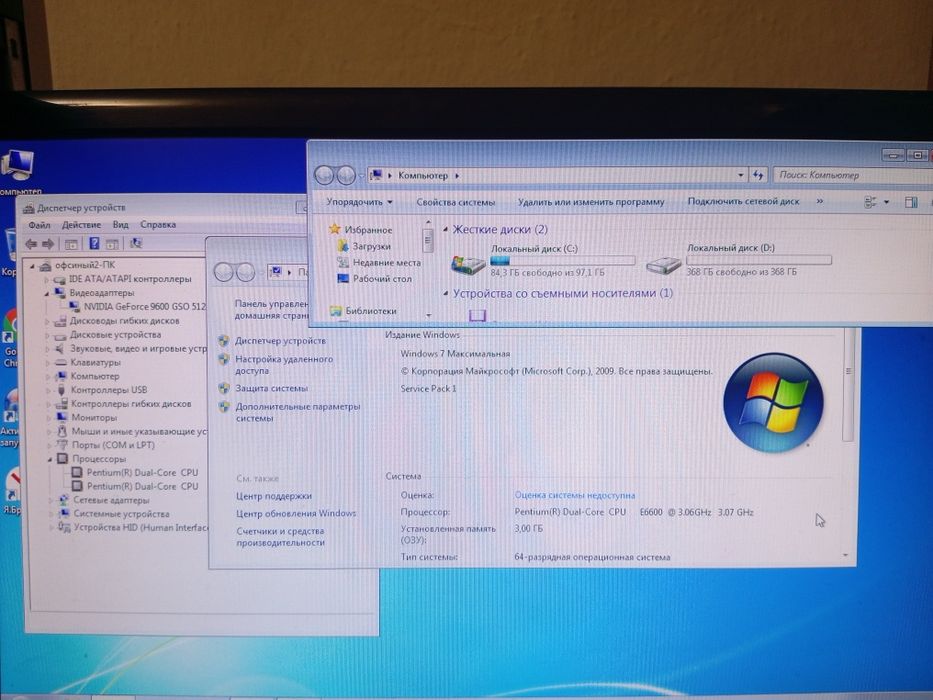Collapse the Видеоадаптеры node

coord(47,293)
